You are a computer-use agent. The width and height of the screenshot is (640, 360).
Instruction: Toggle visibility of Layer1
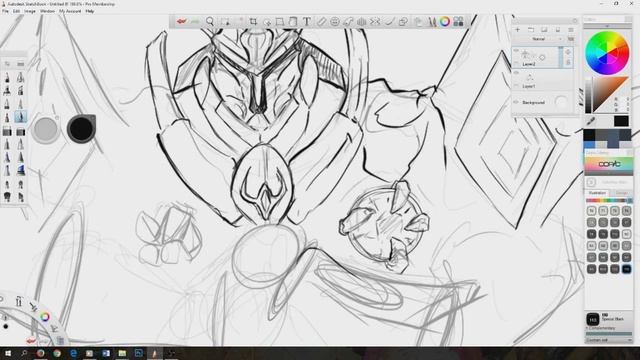pos(516,73)
